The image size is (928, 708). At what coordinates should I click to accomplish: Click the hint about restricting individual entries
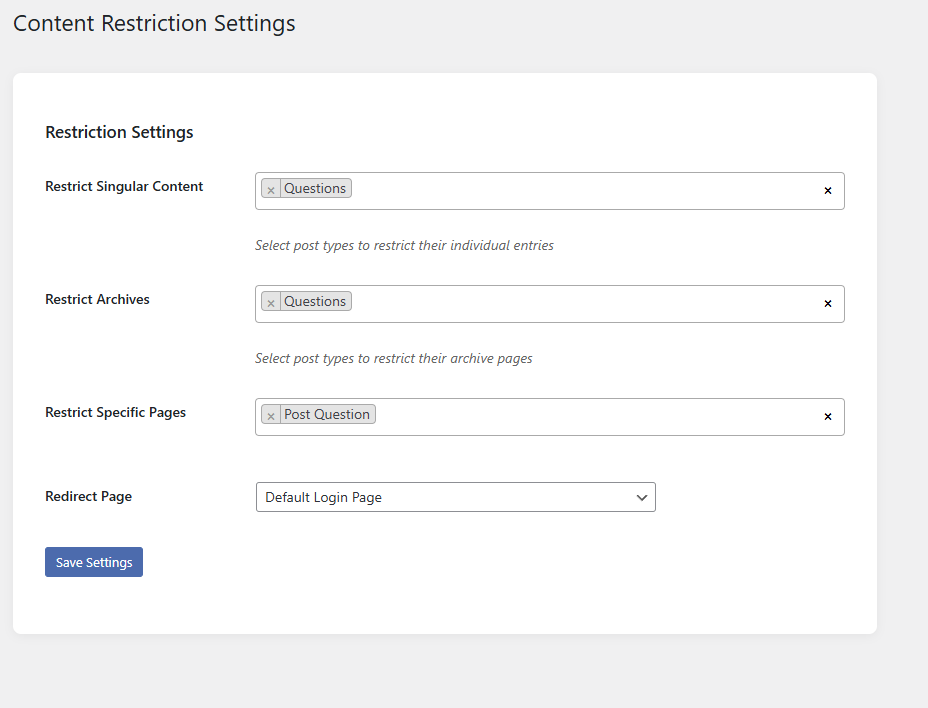[x=404, y=246]
